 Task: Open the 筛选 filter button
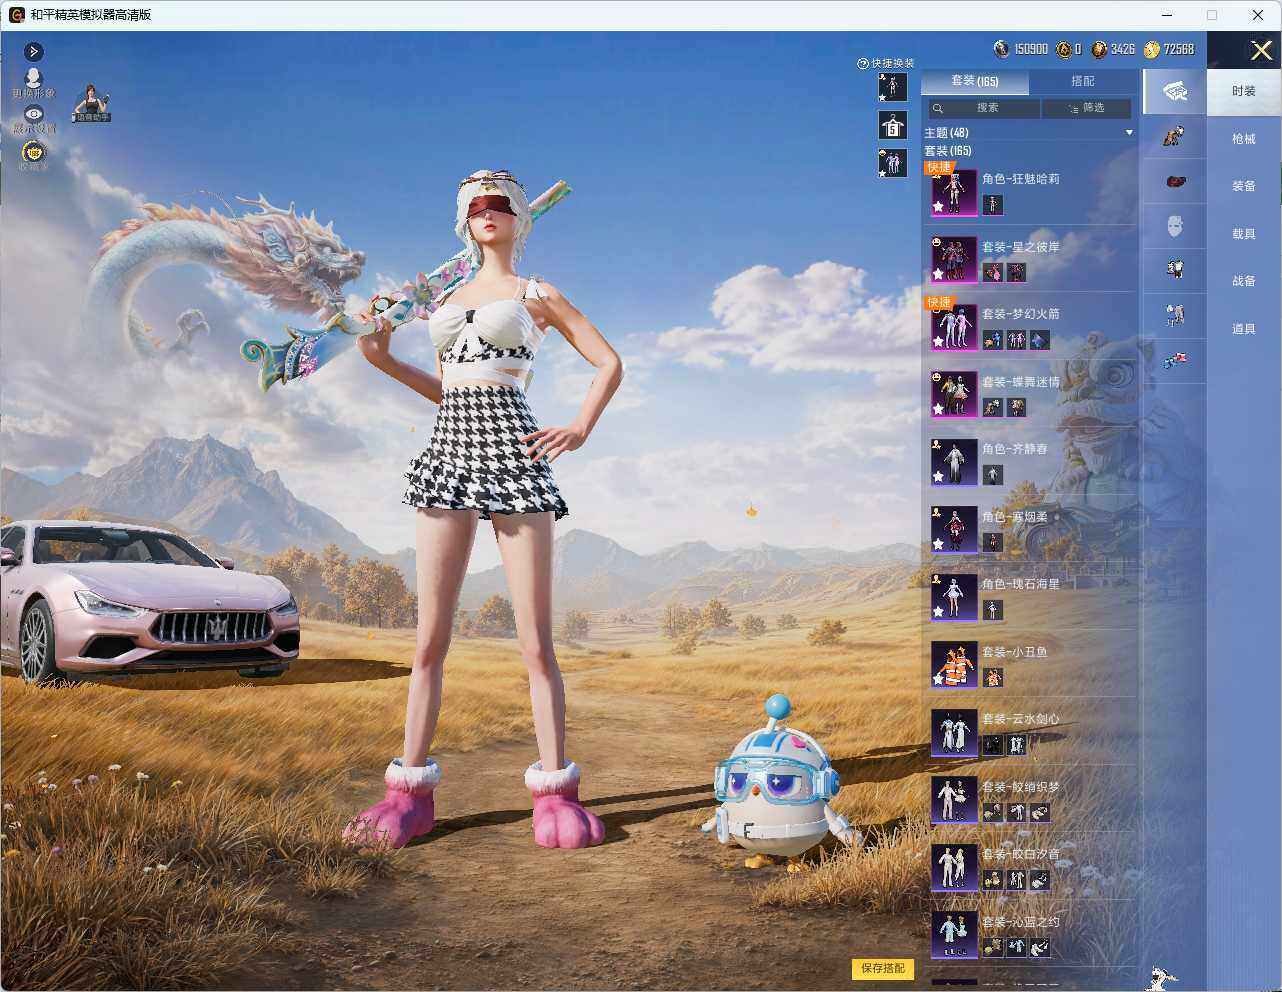point(1086,108)
